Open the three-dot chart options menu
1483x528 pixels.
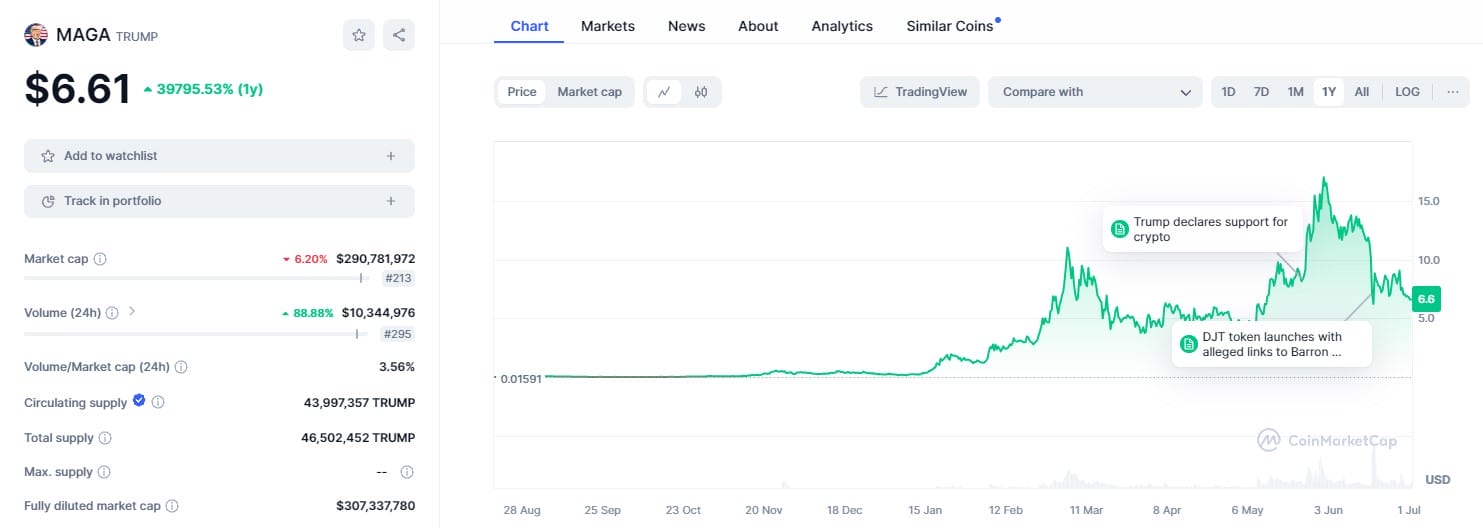tap(1452, 92)
